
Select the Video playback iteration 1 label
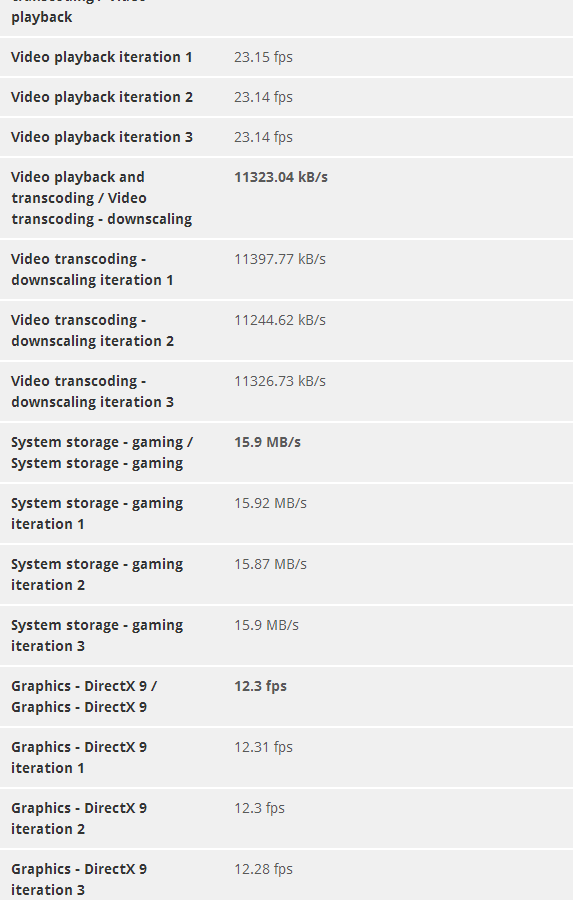tap(102, 57)
